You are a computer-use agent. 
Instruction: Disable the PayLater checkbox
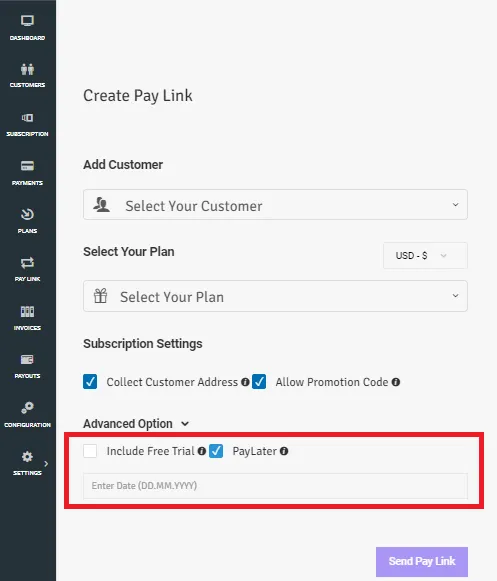click(x=216, y=451)
